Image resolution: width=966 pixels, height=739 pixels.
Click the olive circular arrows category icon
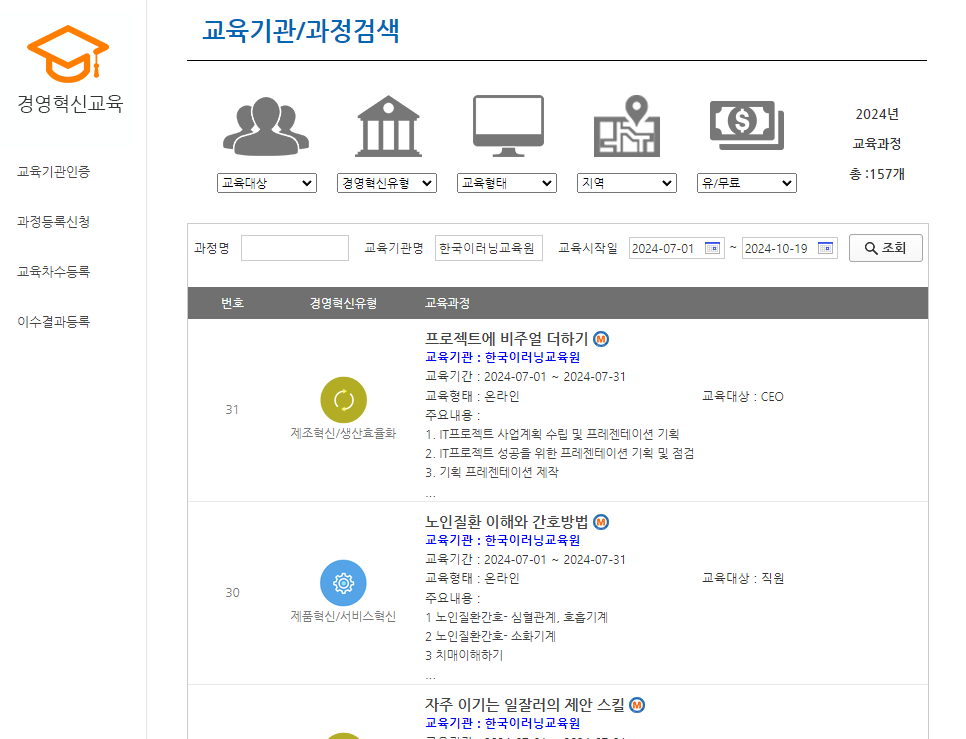pyautogui.click(x=343, y=400)
